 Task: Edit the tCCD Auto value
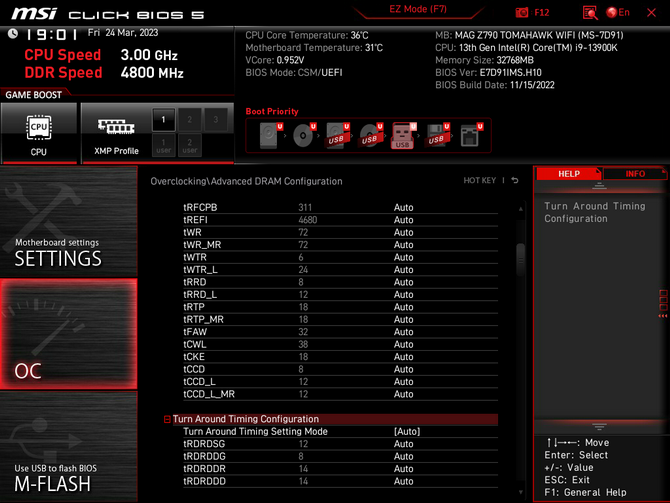(x=403, y=369)
